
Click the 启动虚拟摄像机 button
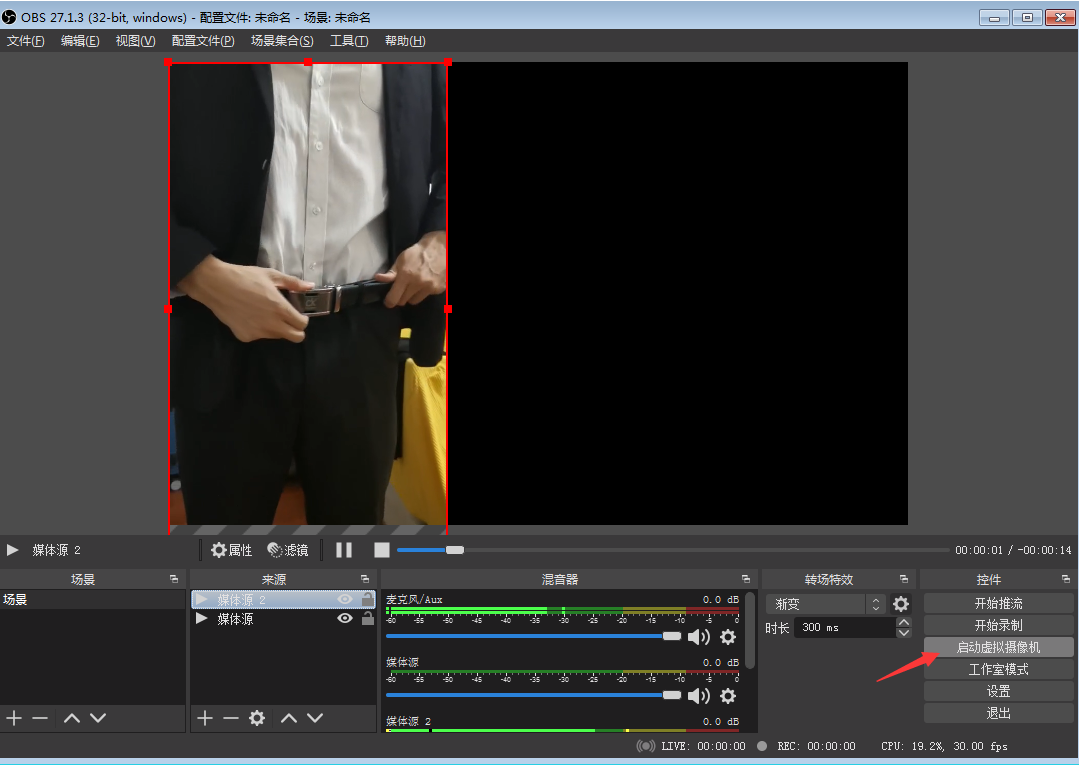998,647
